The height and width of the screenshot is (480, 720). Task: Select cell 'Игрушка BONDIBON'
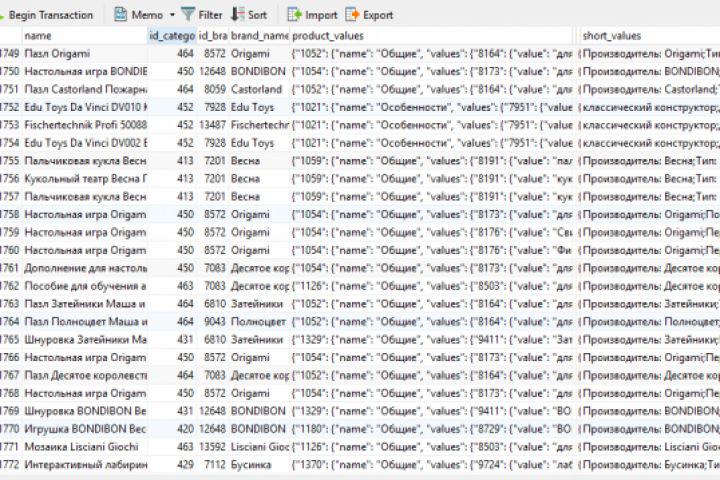click(x=84, y=429)
